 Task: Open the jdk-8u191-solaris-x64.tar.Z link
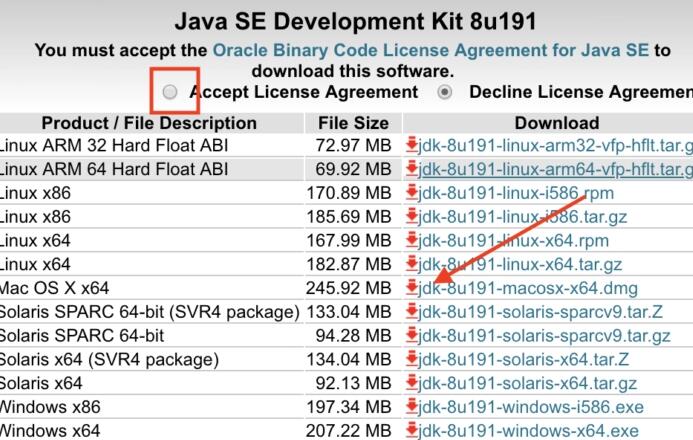pyautogui.click(x=524, y=360)
